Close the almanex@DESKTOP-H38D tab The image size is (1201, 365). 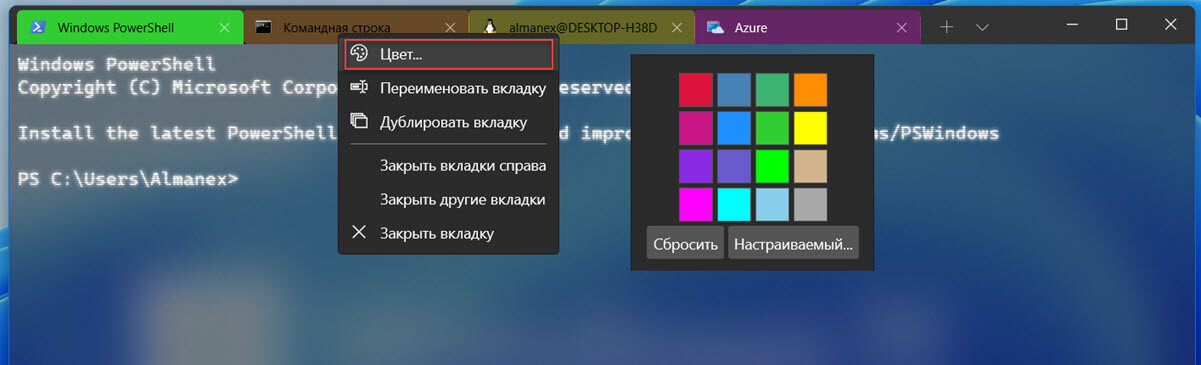[676, 28]
